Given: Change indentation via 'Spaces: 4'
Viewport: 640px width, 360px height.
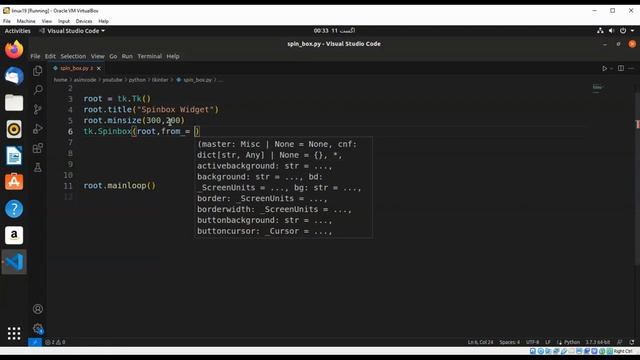Looking at the screenshot, I should coord(509,342).
